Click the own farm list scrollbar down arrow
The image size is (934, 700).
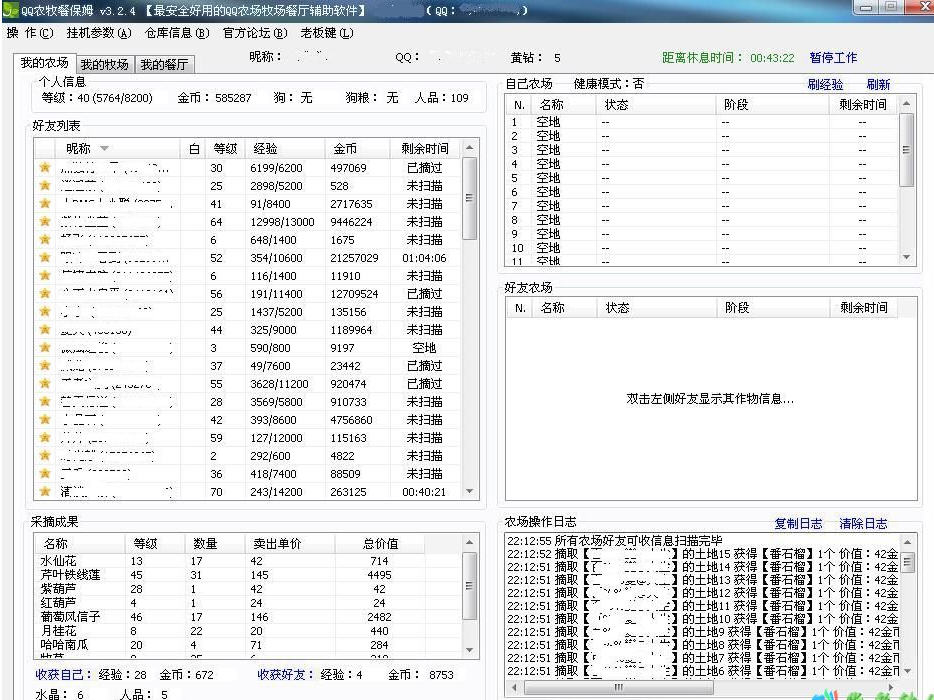[x=907, y=259]
